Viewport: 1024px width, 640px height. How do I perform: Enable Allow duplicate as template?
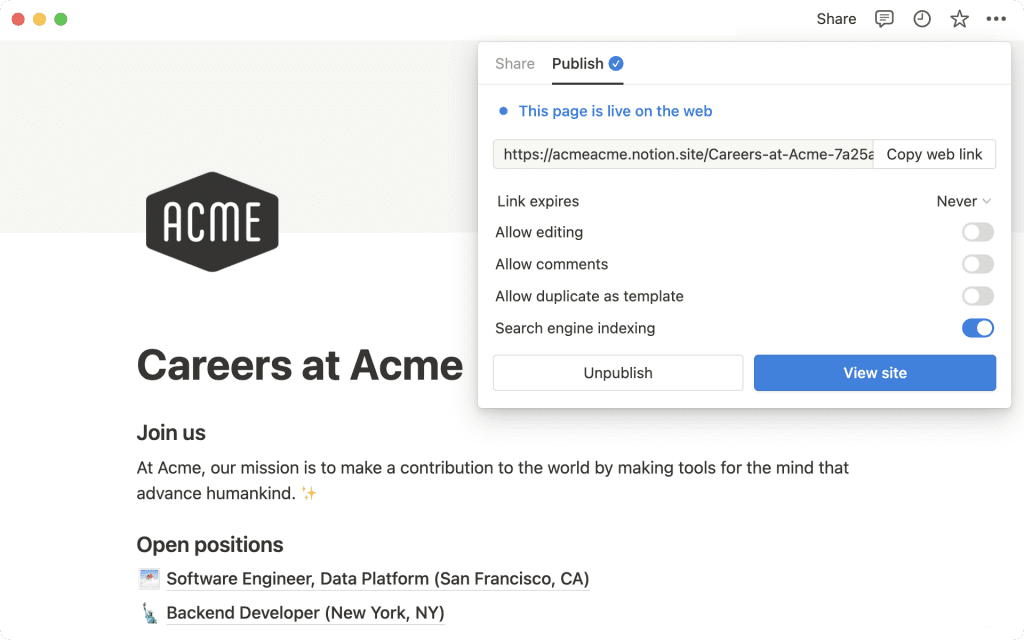pos(978,296)
